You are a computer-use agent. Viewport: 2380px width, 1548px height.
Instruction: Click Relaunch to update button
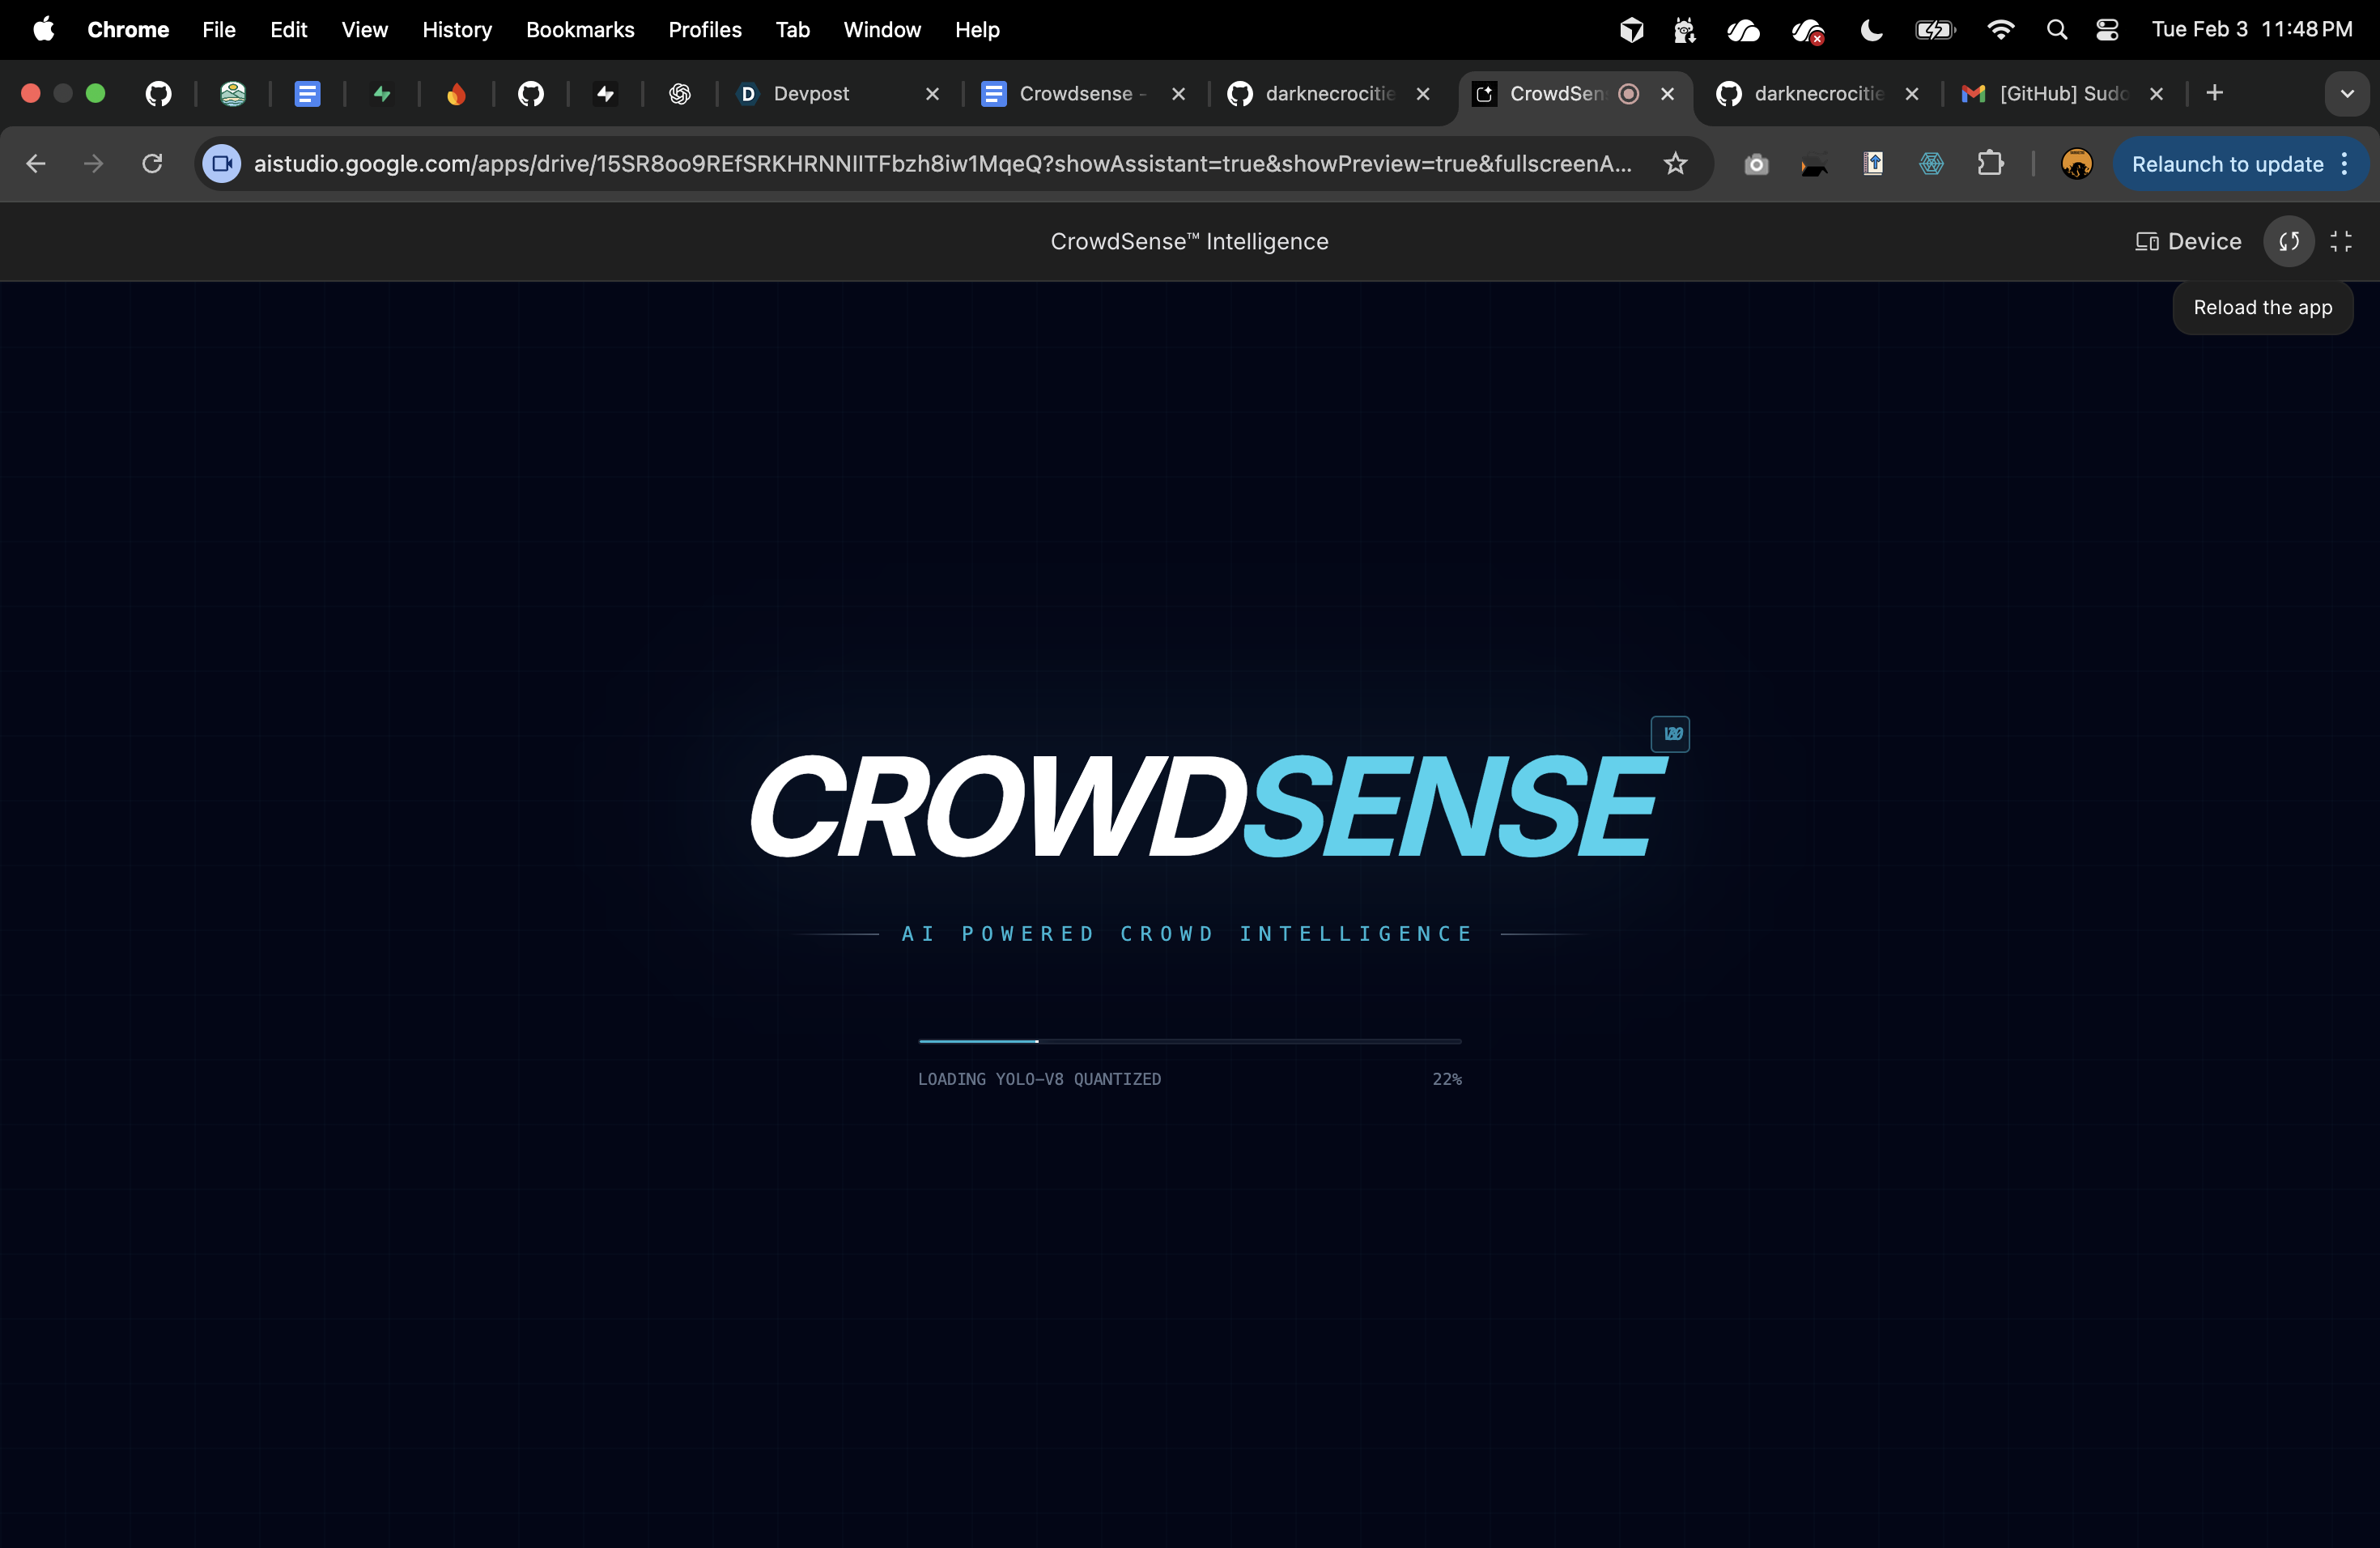[x=2226, y=164]
